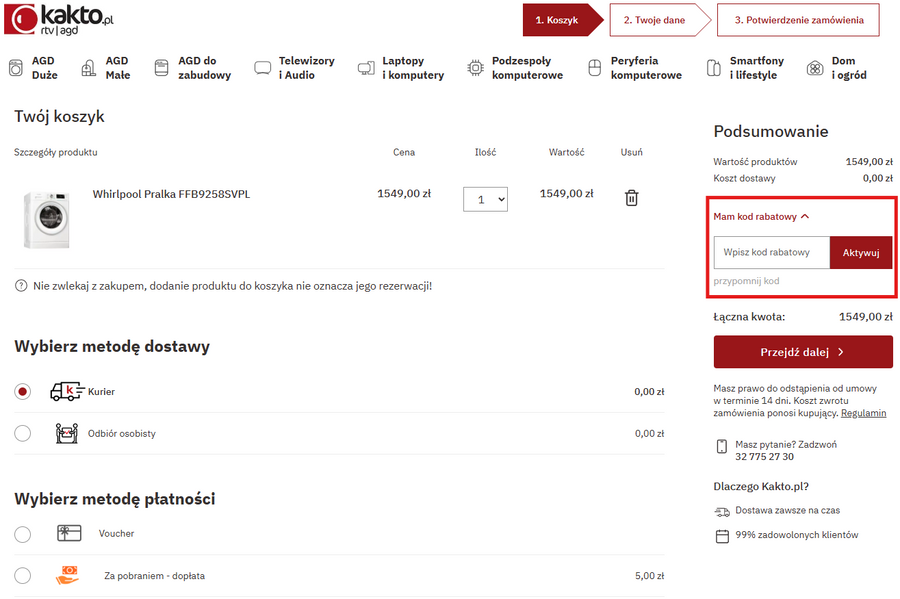
Task: Click the Podzespoły komputerowe chip icon
Action: (476, 68)
